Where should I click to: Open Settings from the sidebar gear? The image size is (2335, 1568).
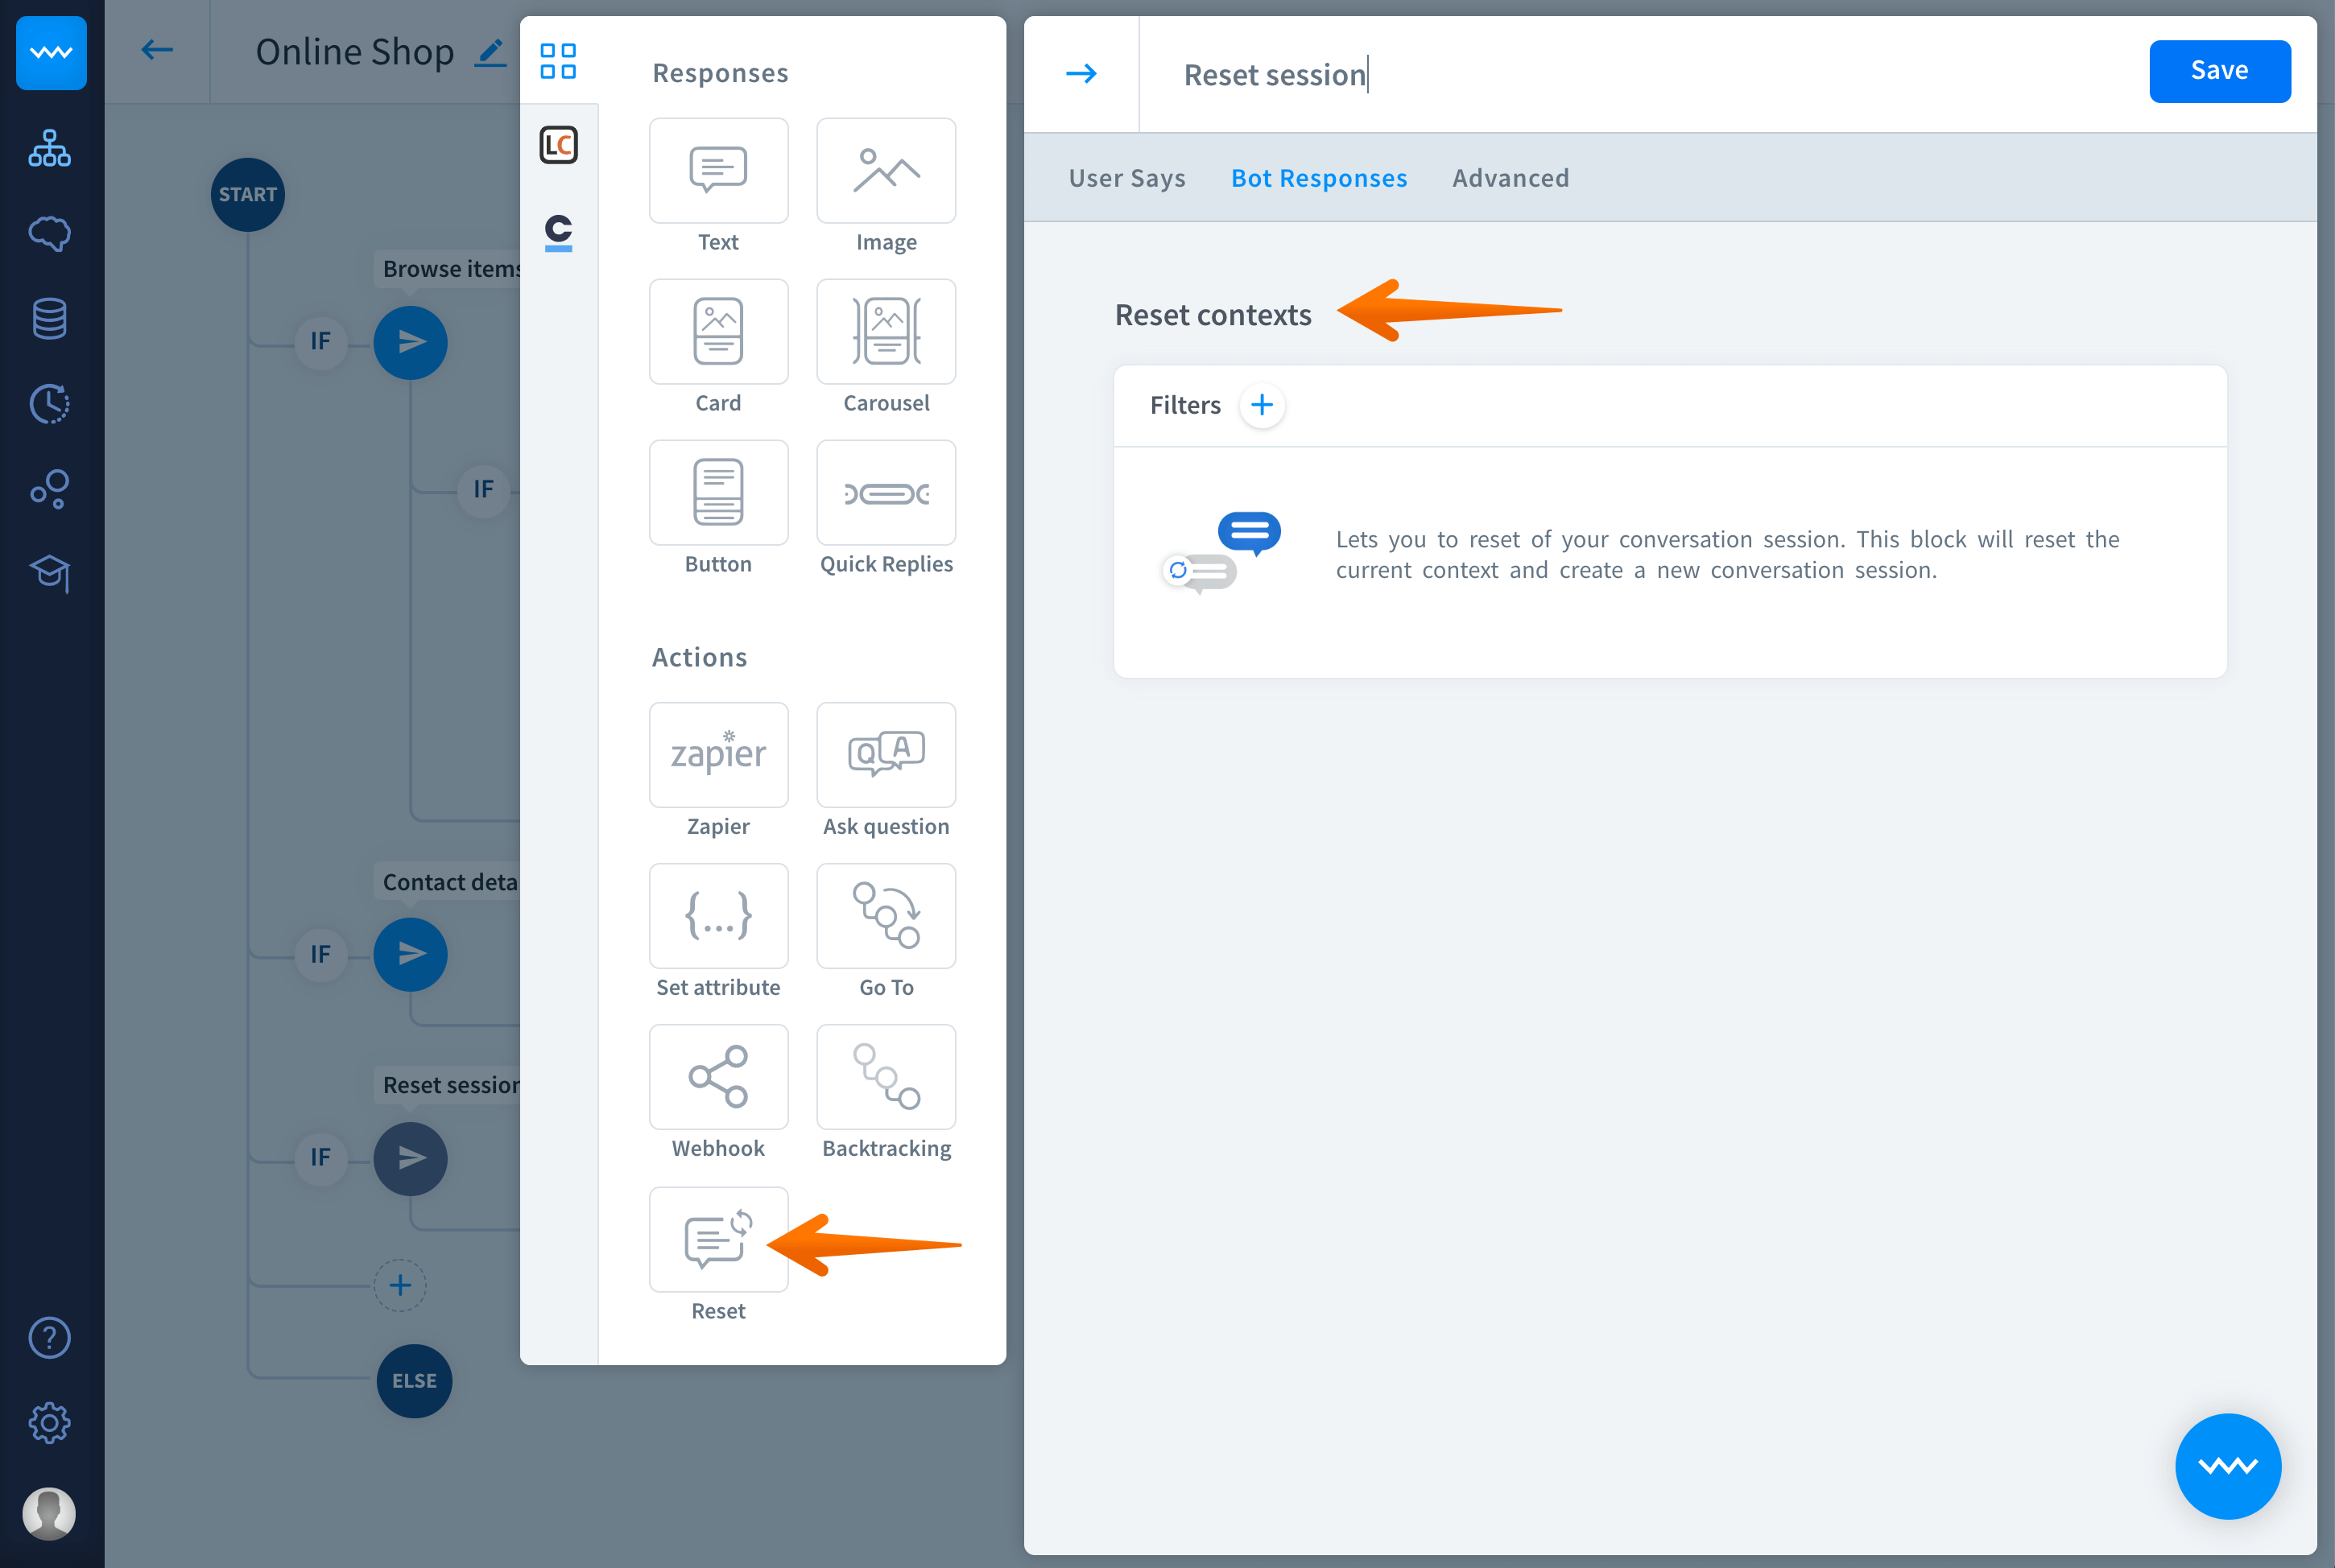point(49,1422)
